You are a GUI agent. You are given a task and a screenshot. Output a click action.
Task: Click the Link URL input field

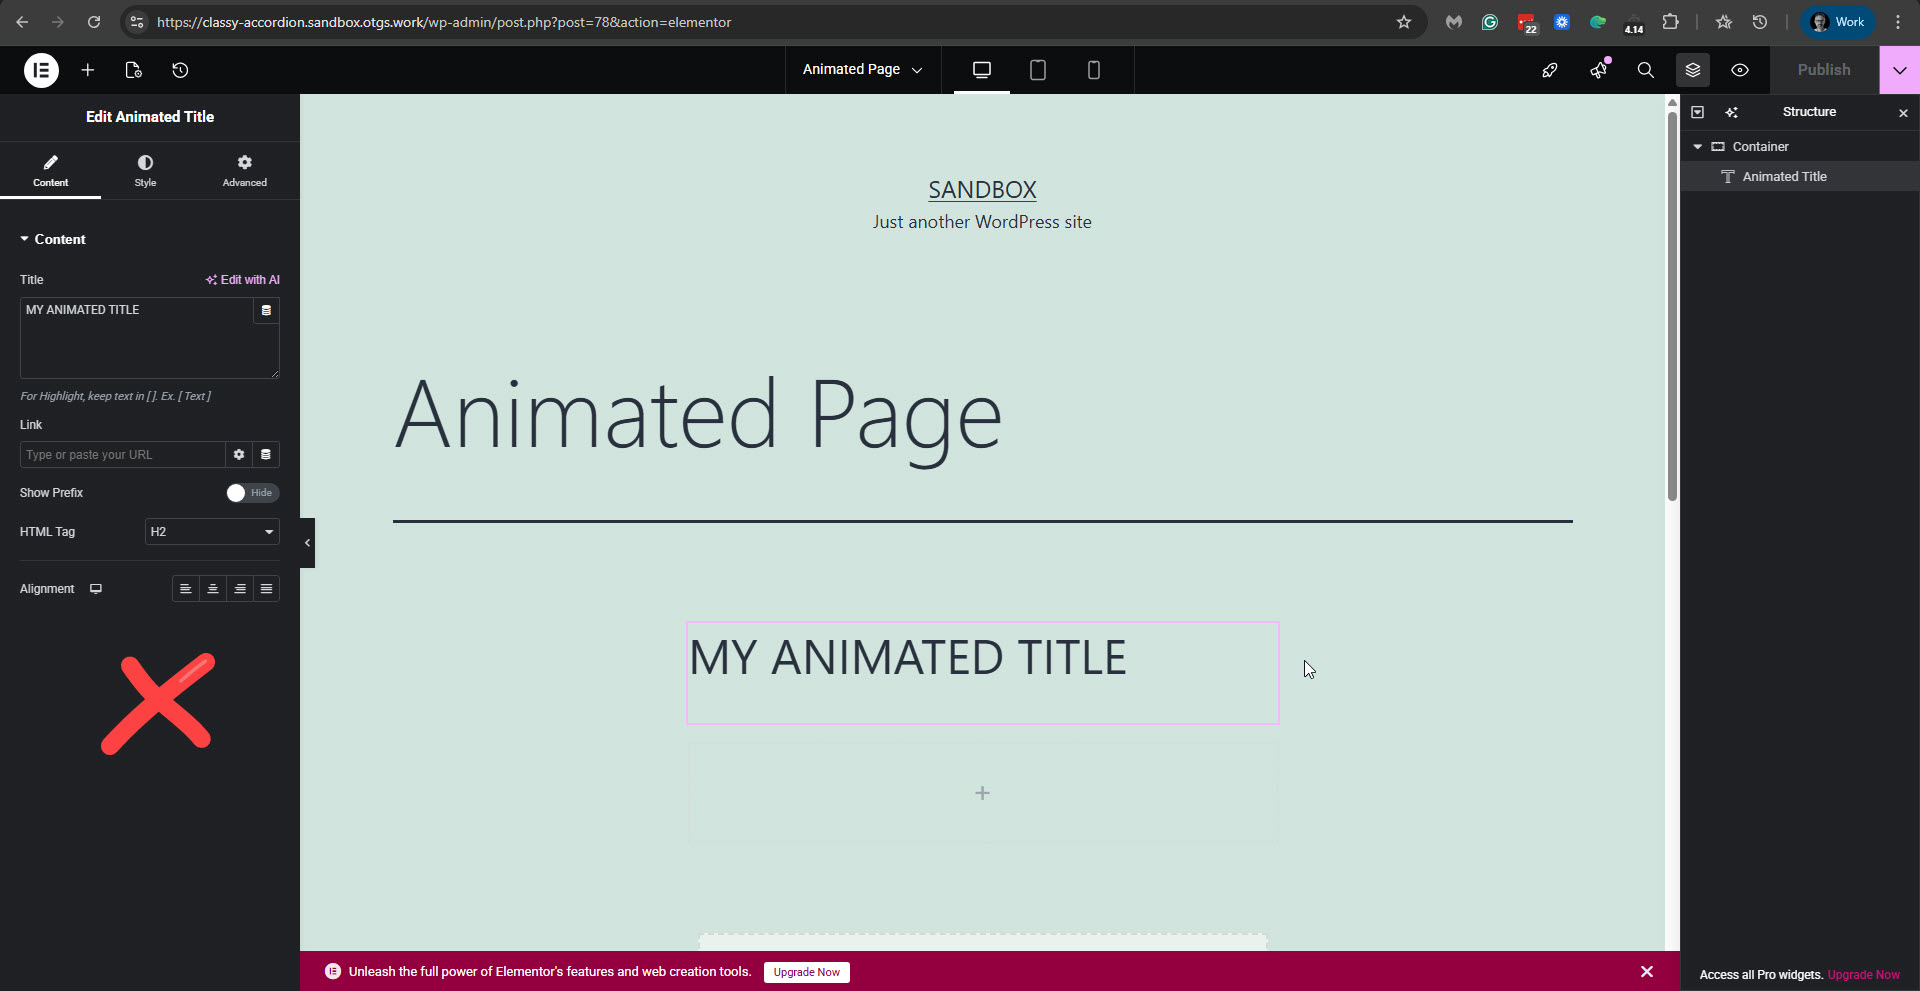point(122,455)
